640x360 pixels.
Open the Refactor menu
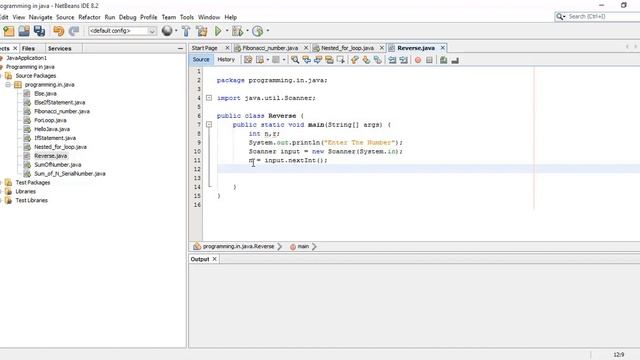pyautogui.click(x=89, y=17)
